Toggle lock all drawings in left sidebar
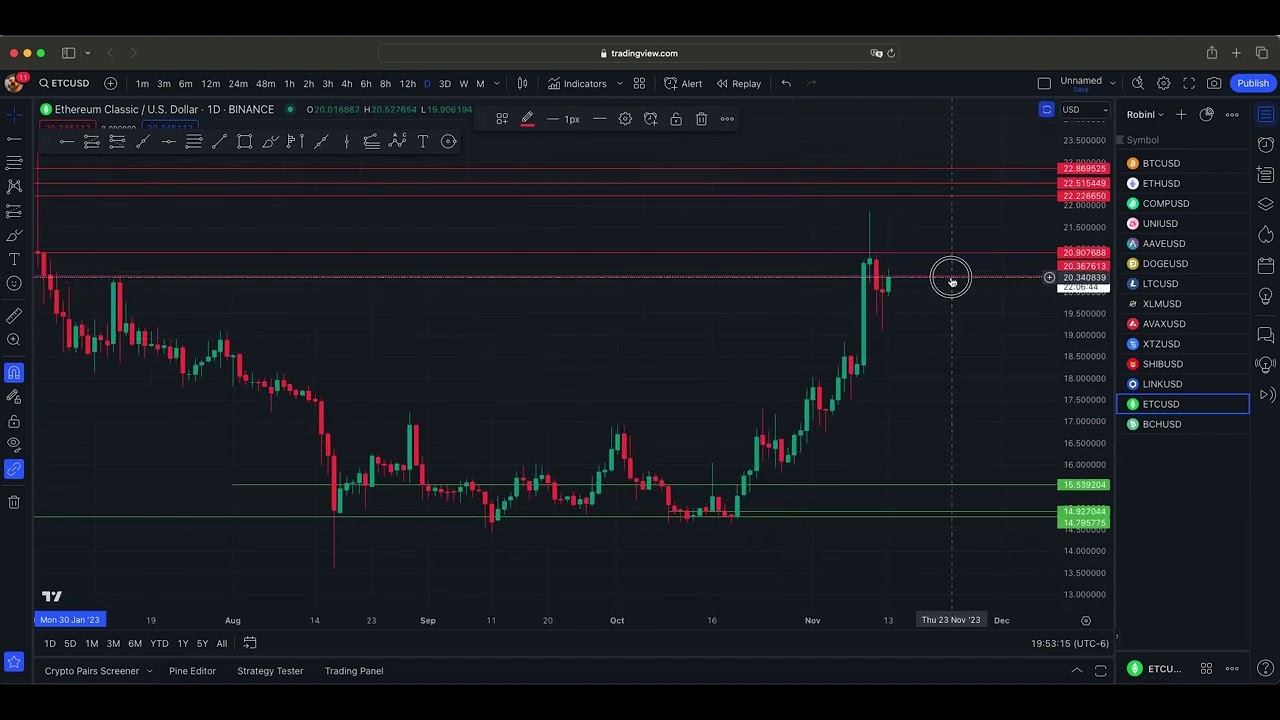This screenshot has height=720, width=1280. tap(14, 421)
